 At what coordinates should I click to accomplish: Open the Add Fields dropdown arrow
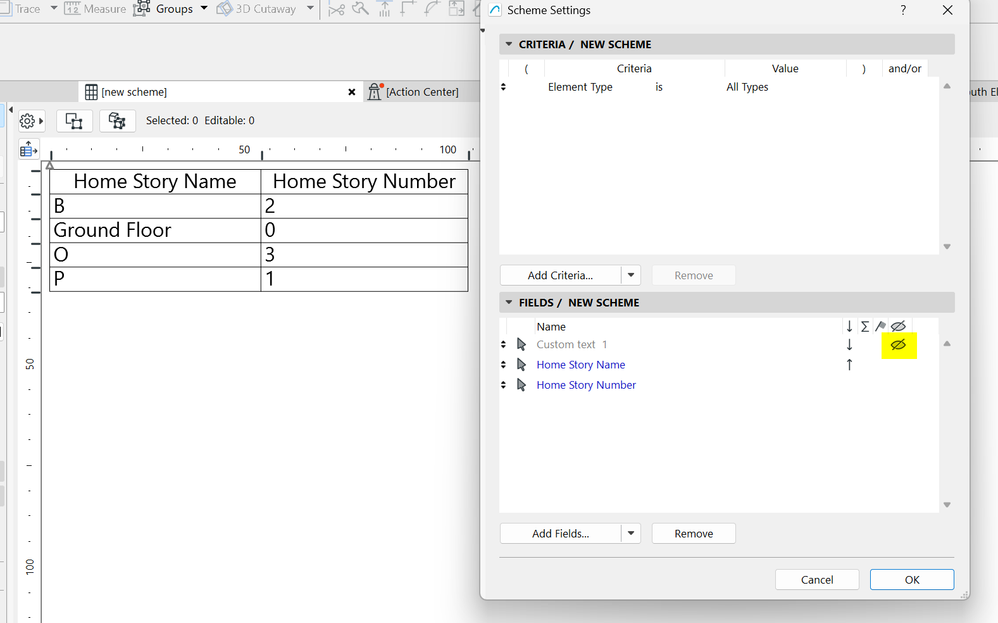[x=631, y=533]
